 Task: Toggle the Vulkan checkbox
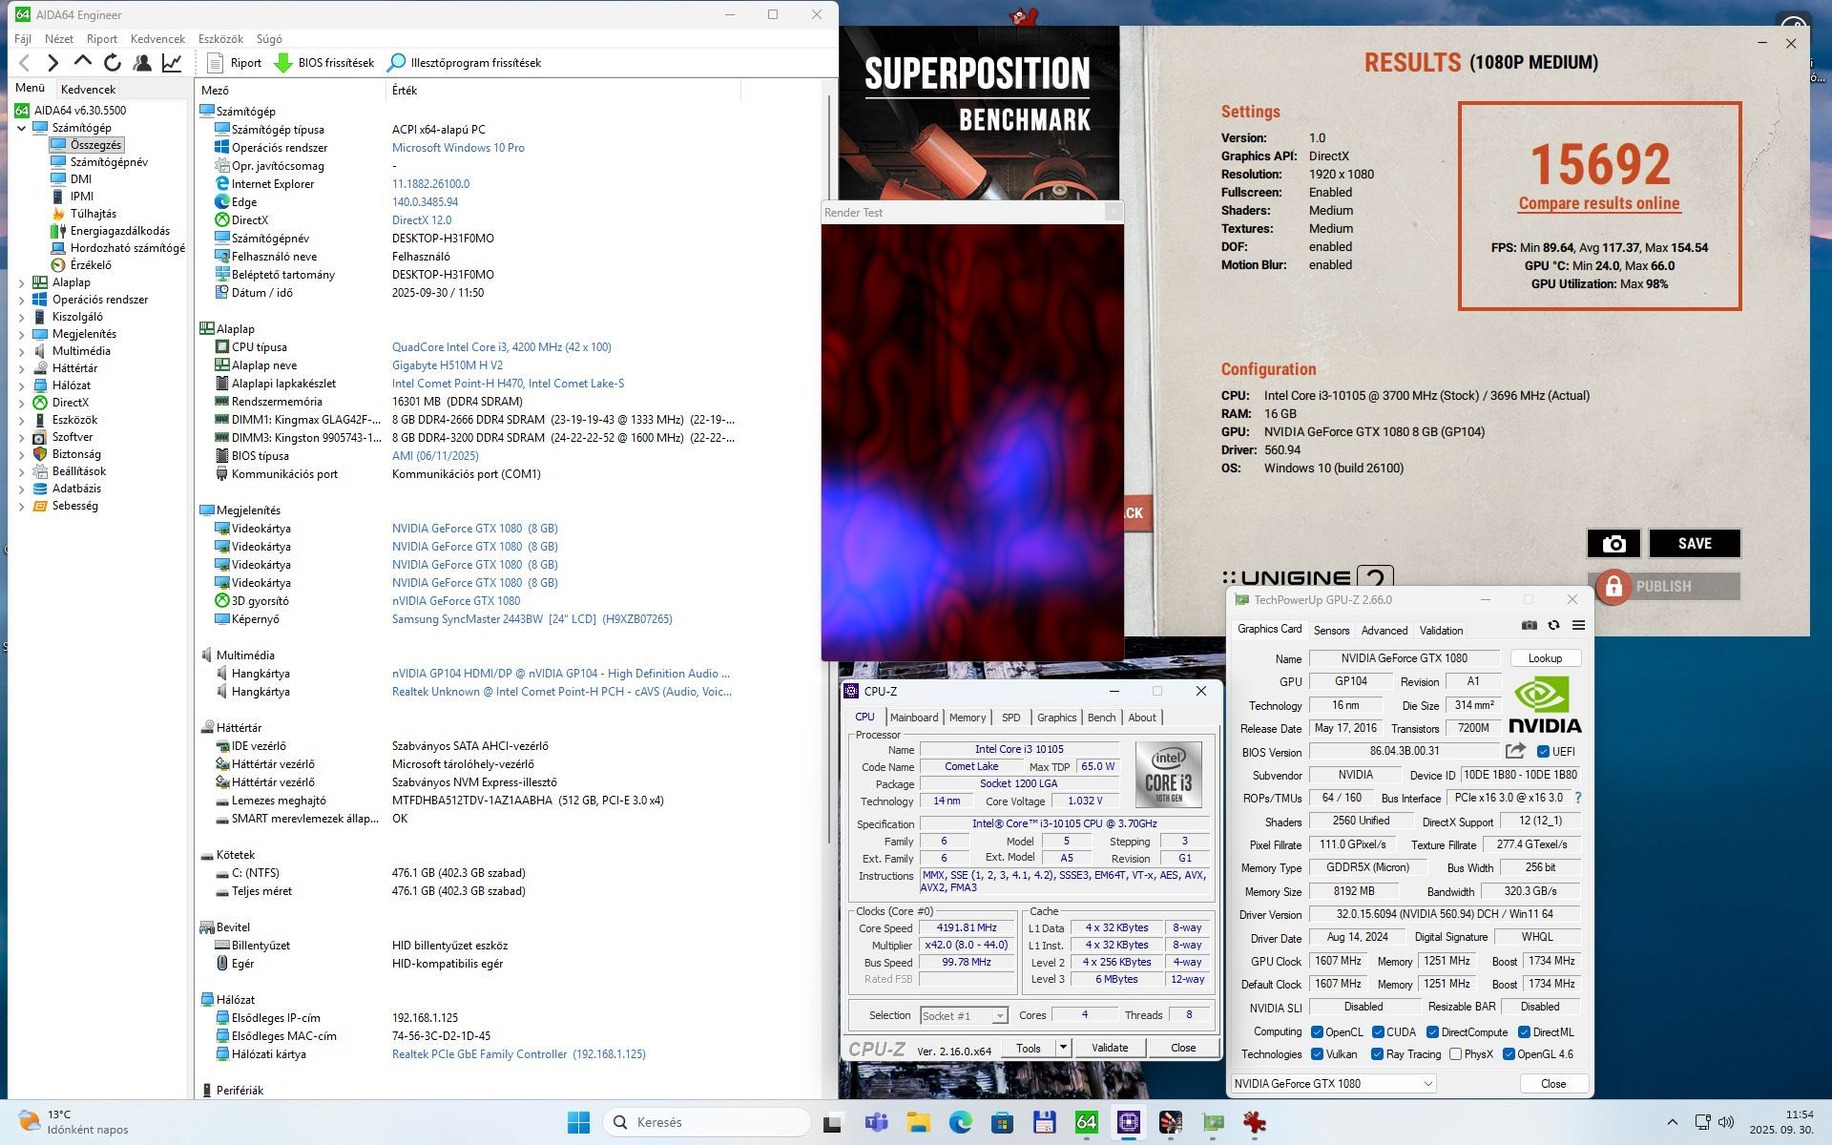1317,1054
